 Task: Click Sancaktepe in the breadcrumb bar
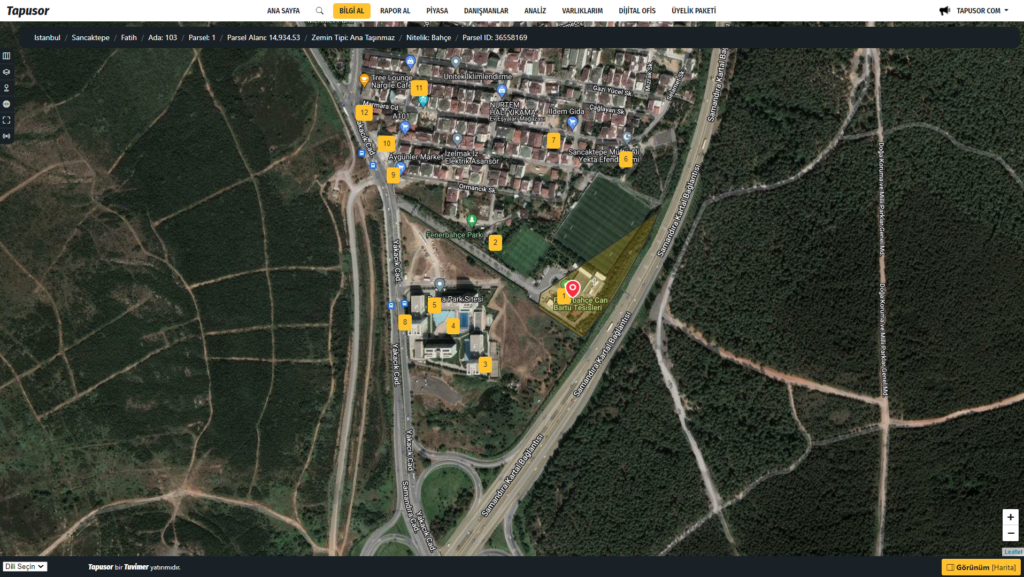coord(90,37)
